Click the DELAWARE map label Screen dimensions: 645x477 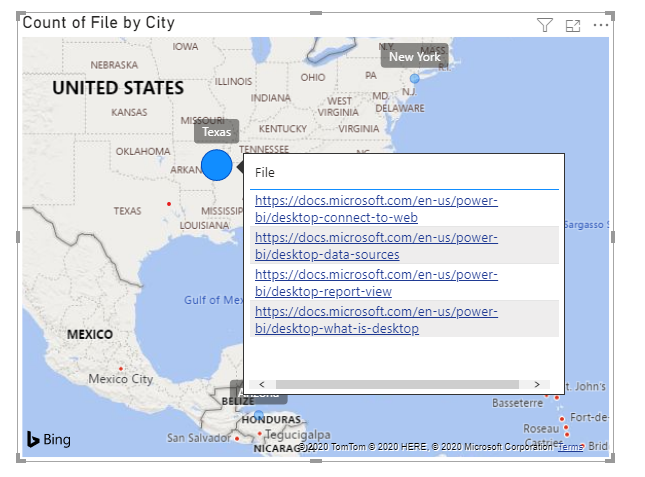click(x=400, y=108)
